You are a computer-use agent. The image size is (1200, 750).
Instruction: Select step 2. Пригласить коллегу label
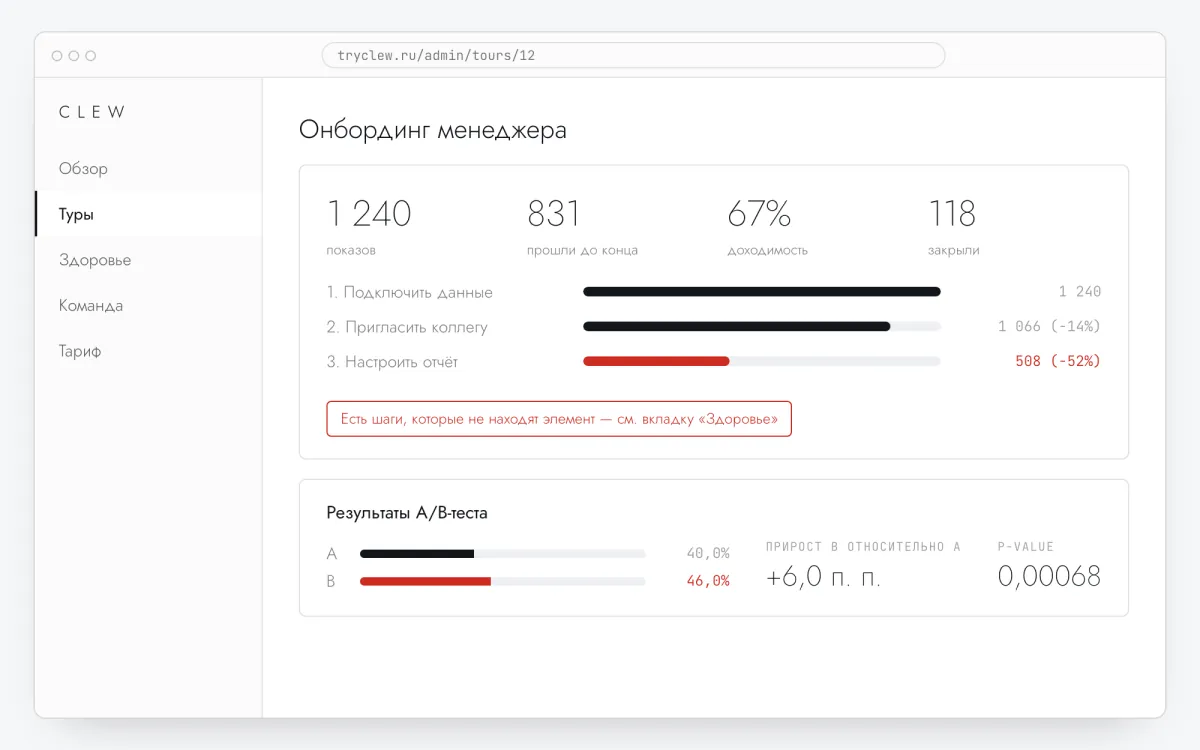click(407, 327)
